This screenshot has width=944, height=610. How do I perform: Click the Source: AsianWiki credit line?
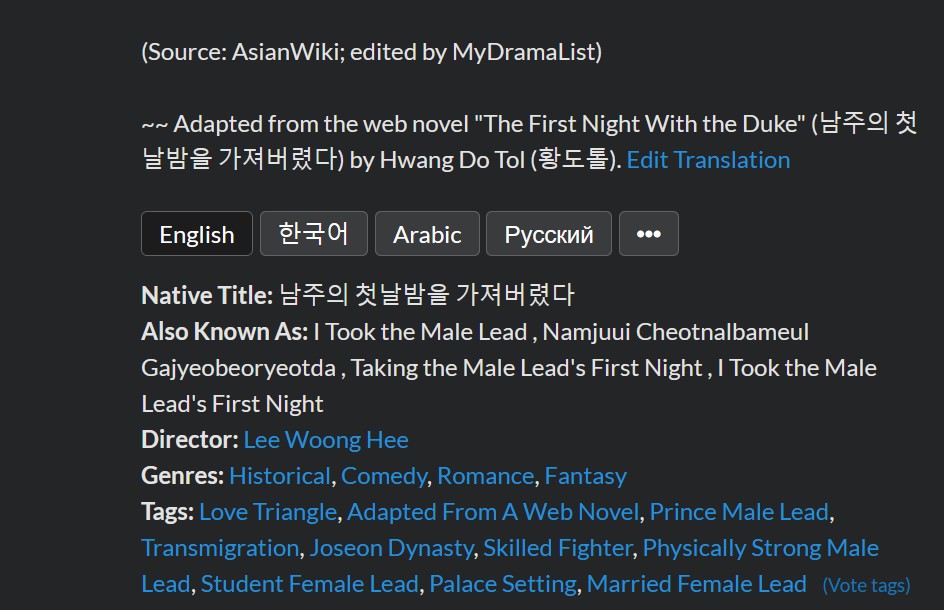pyautogui.click(x=371, y=52)
